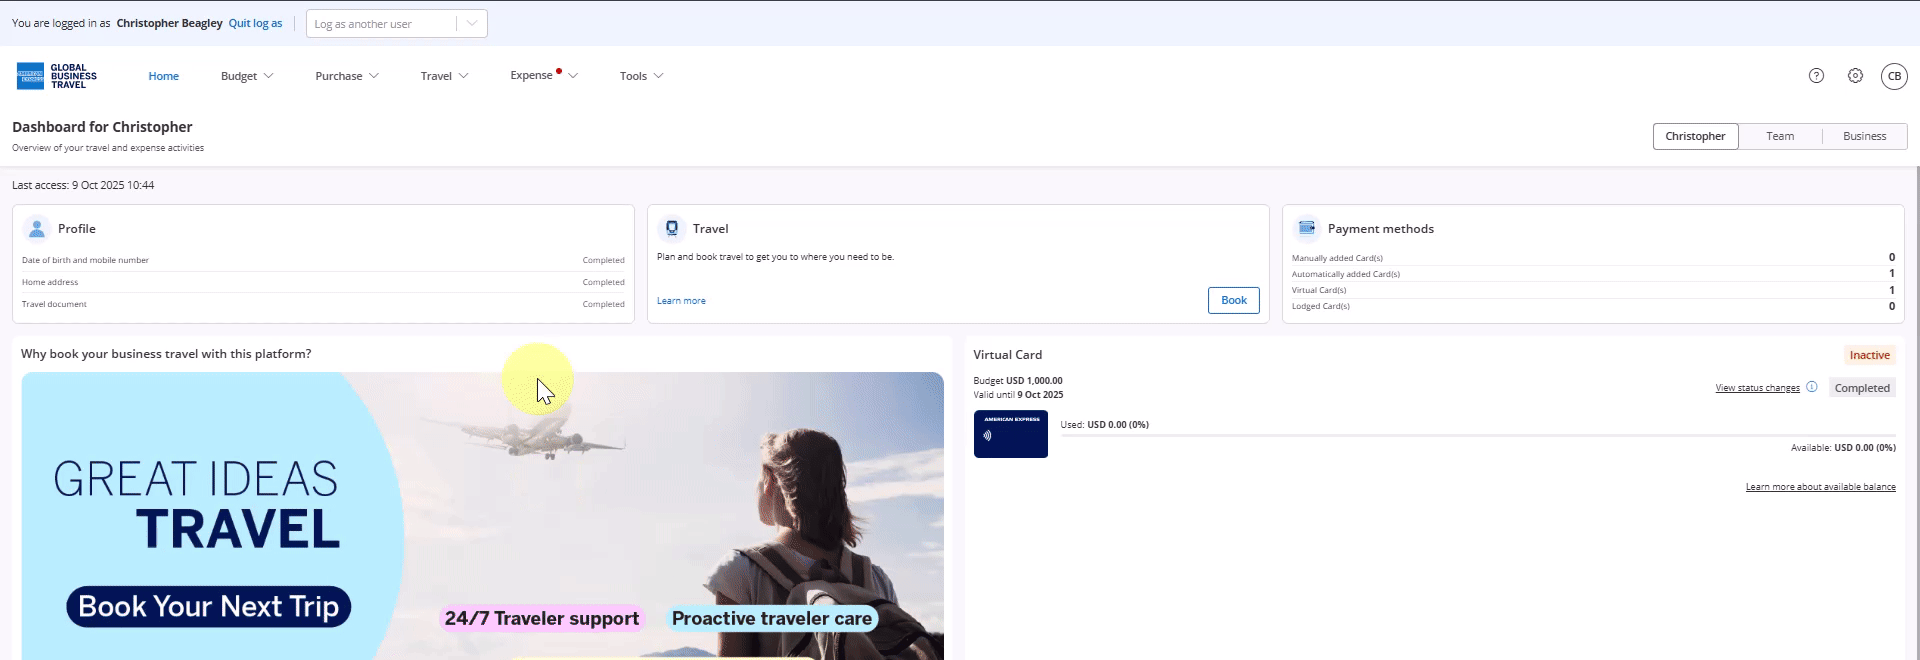Expand the Expense menu
Image resolution: width=1920 pixels, height=660 pixels.
[544, 76]
